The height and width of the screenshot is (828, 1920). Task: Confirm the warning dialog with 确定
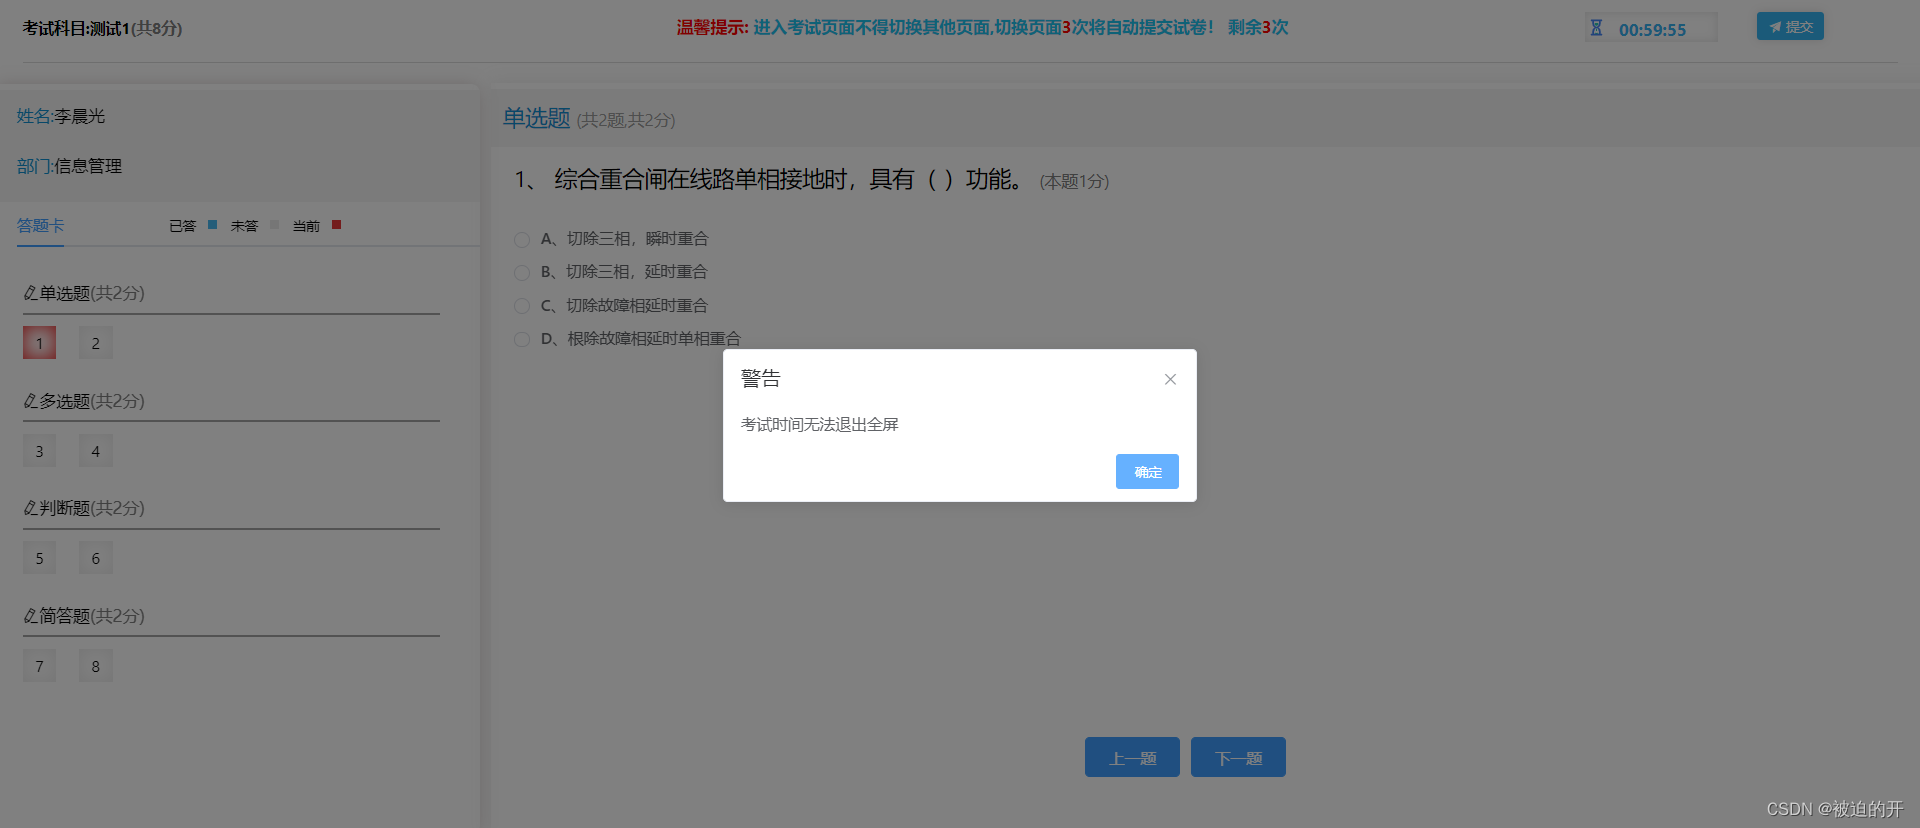(x=1147, y=471)
